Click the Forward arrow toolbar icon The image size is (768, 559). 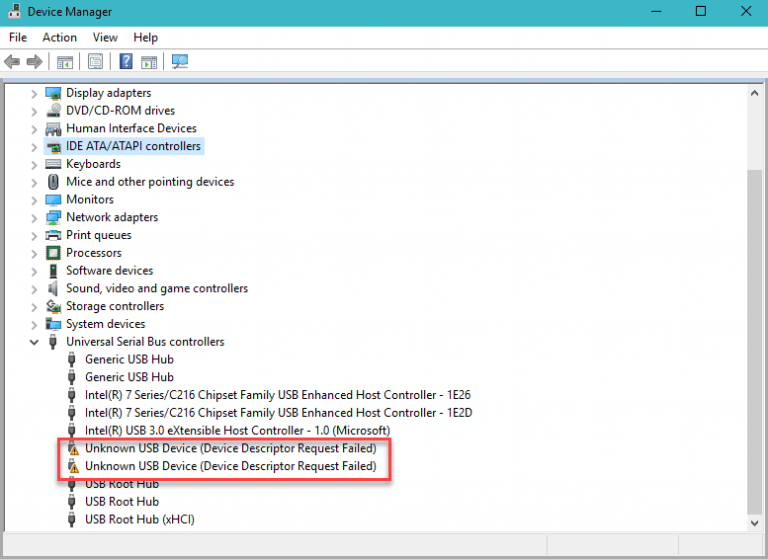pyautogui.click(x=34, y=62)
